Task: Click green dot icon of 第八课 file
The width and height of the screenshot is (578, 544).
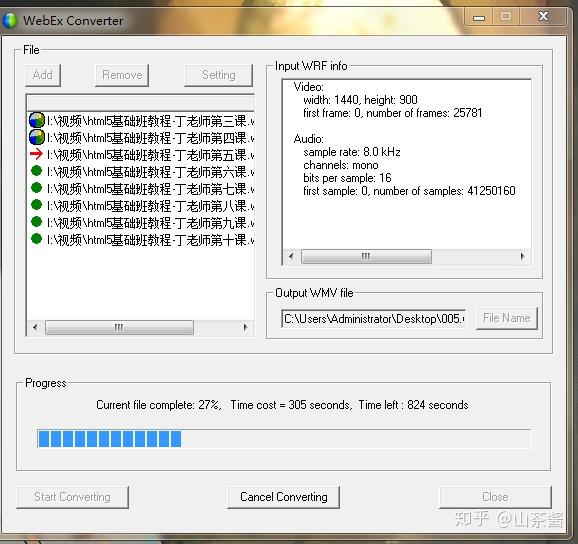Action: 36,205
